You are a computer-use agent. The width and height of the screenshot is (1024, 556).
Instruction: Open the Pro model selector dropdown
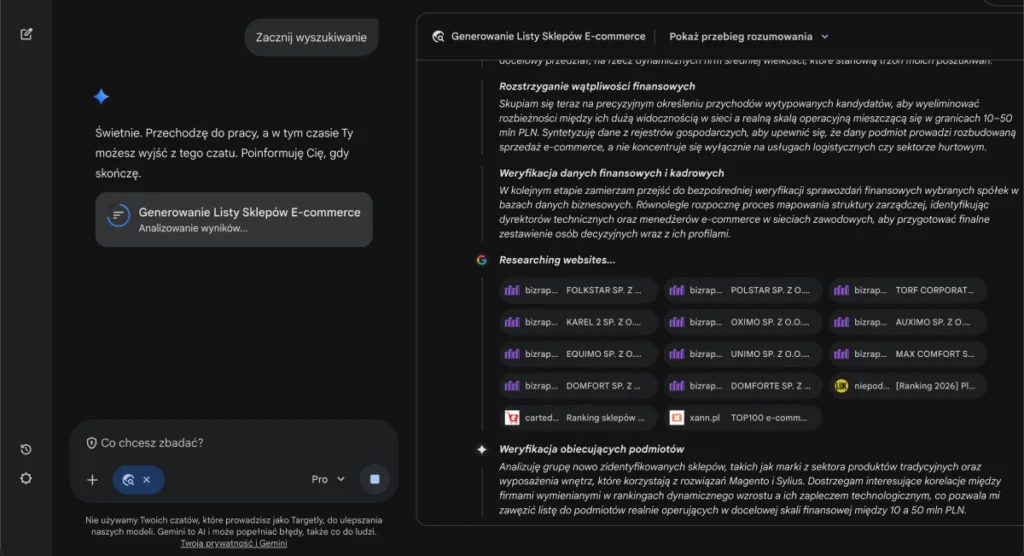[328, 479]
